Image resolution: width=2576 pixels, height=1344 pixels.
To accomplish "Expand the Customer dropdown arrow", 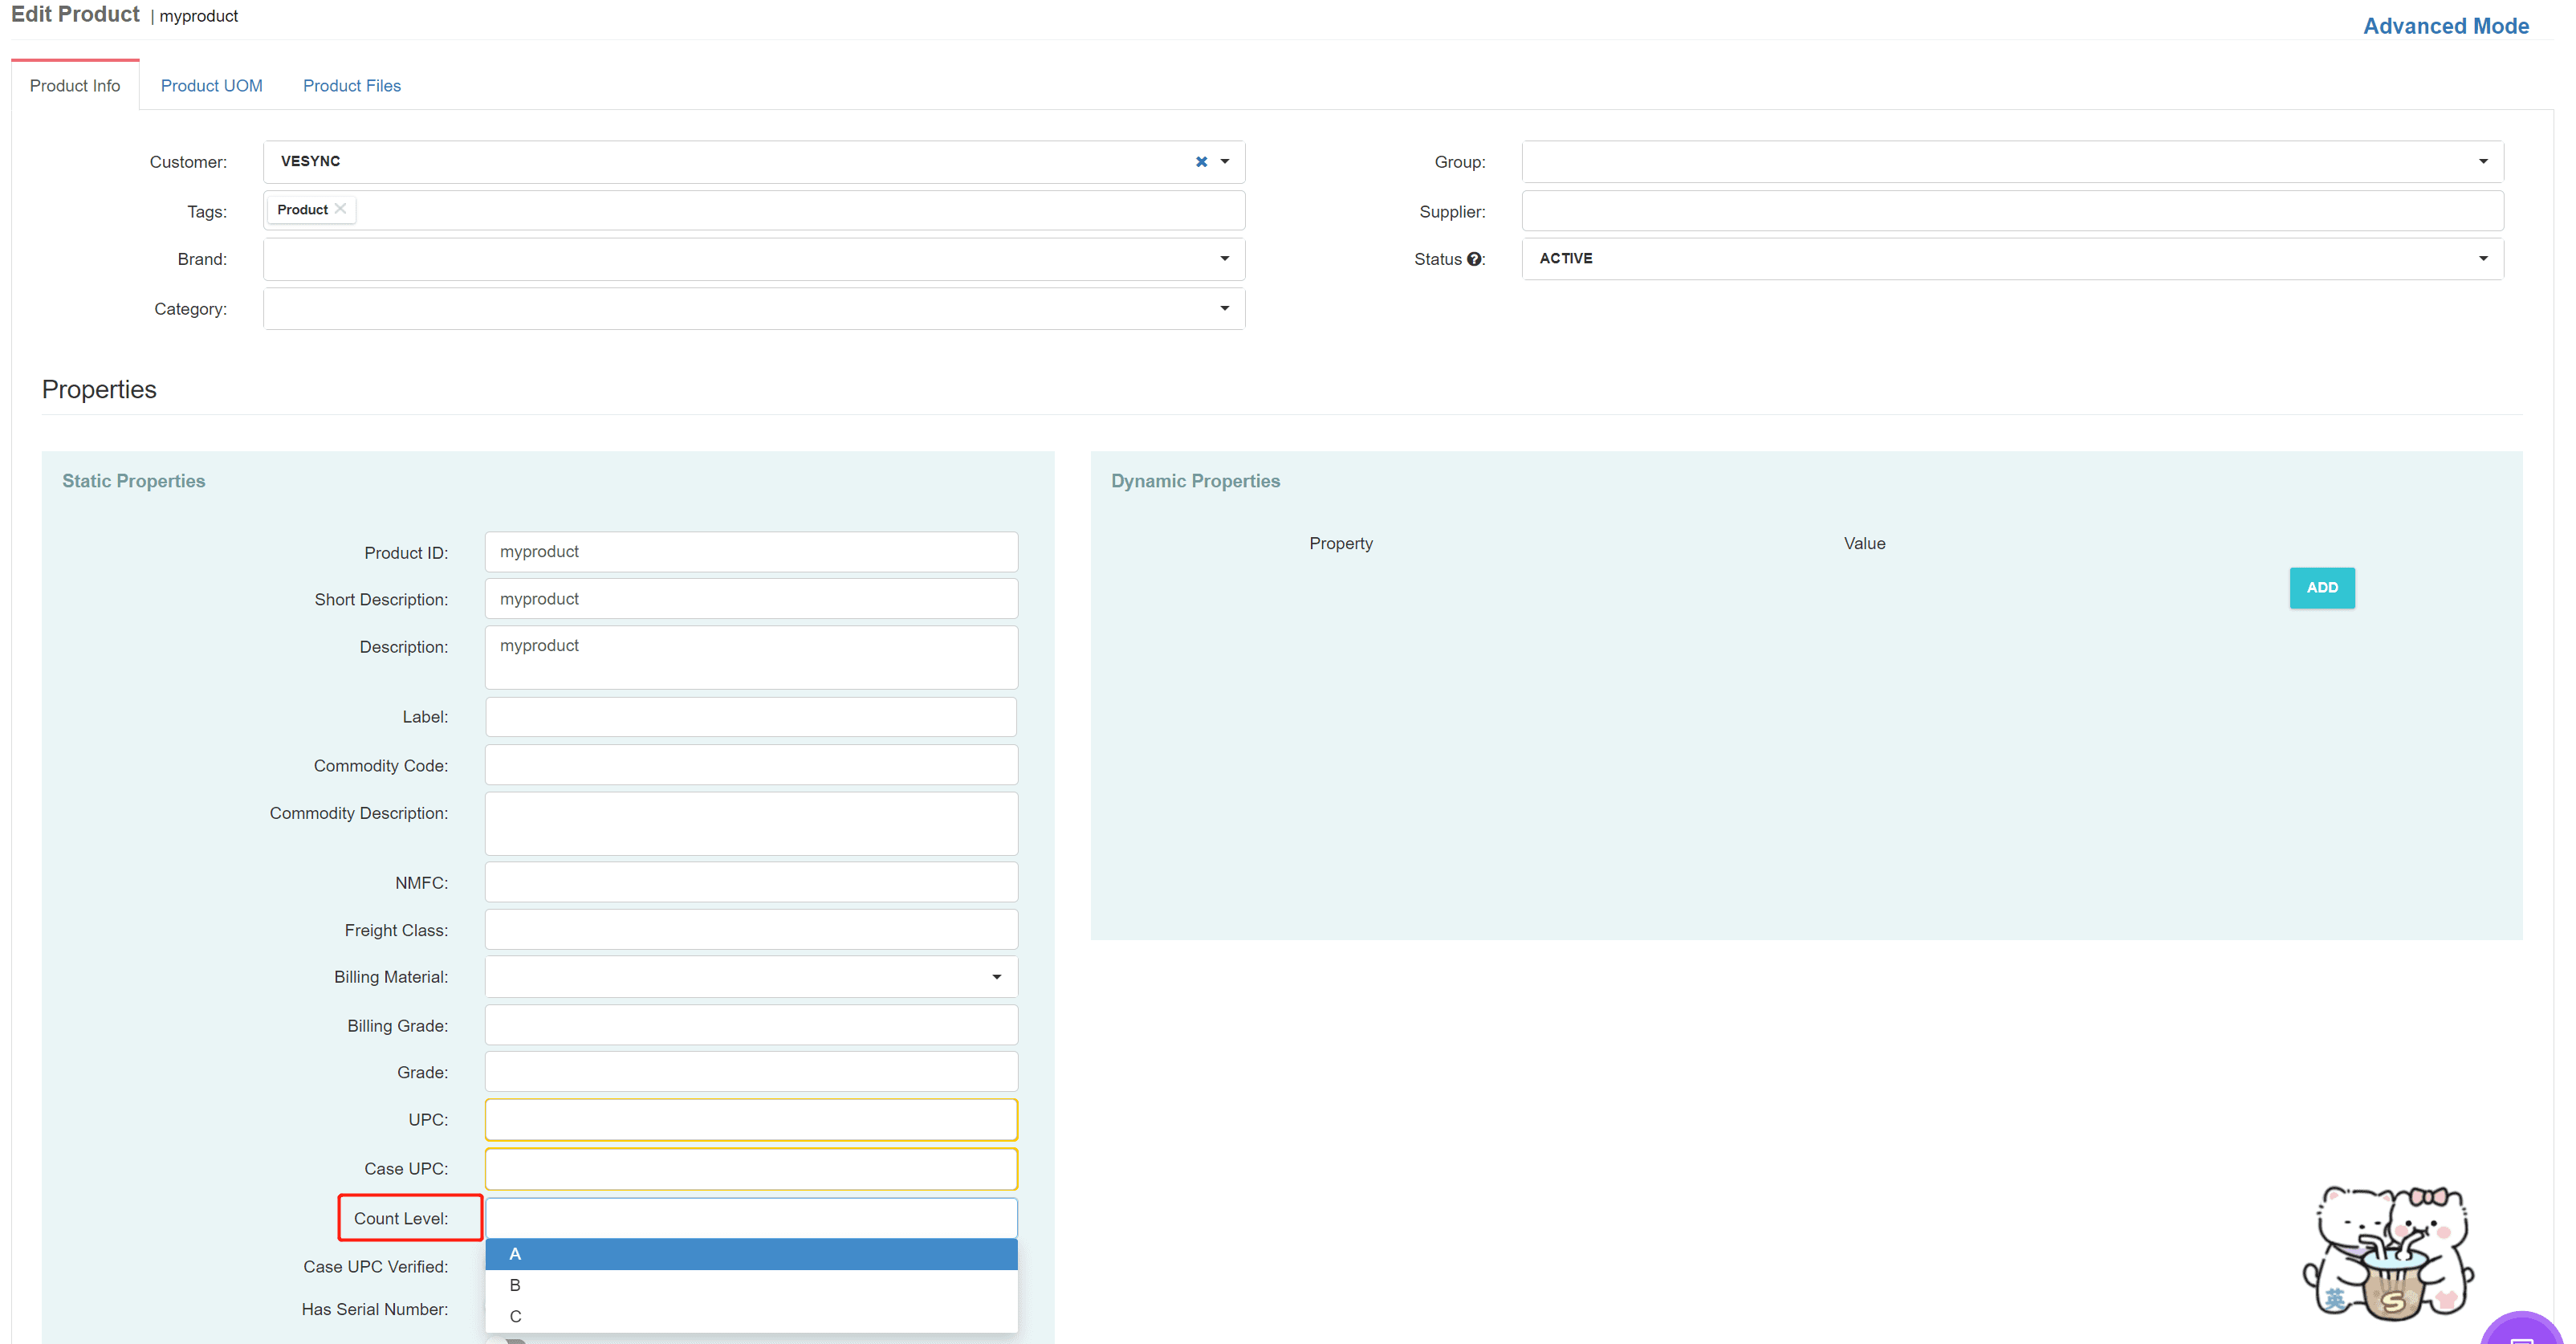I will click(x=1225, y=162).
